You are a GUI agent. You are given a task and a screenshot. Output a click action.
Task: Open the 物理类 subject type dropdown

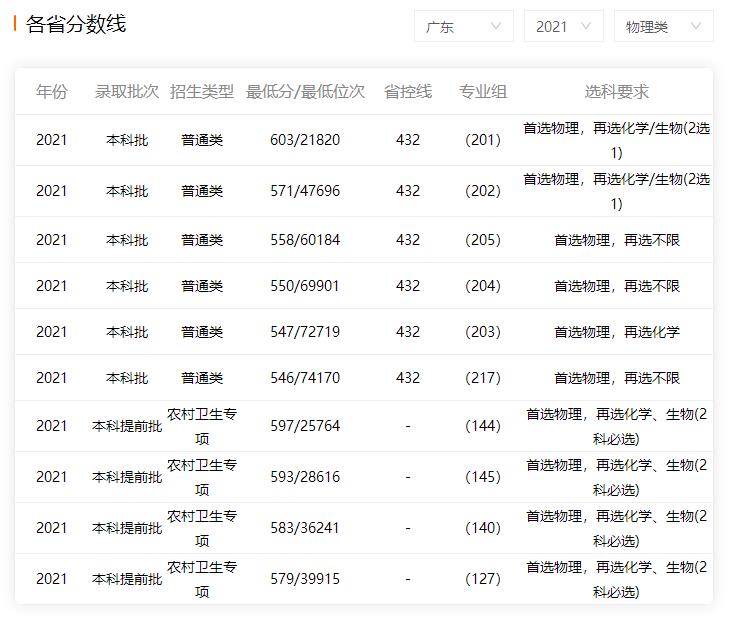point(662,27)
